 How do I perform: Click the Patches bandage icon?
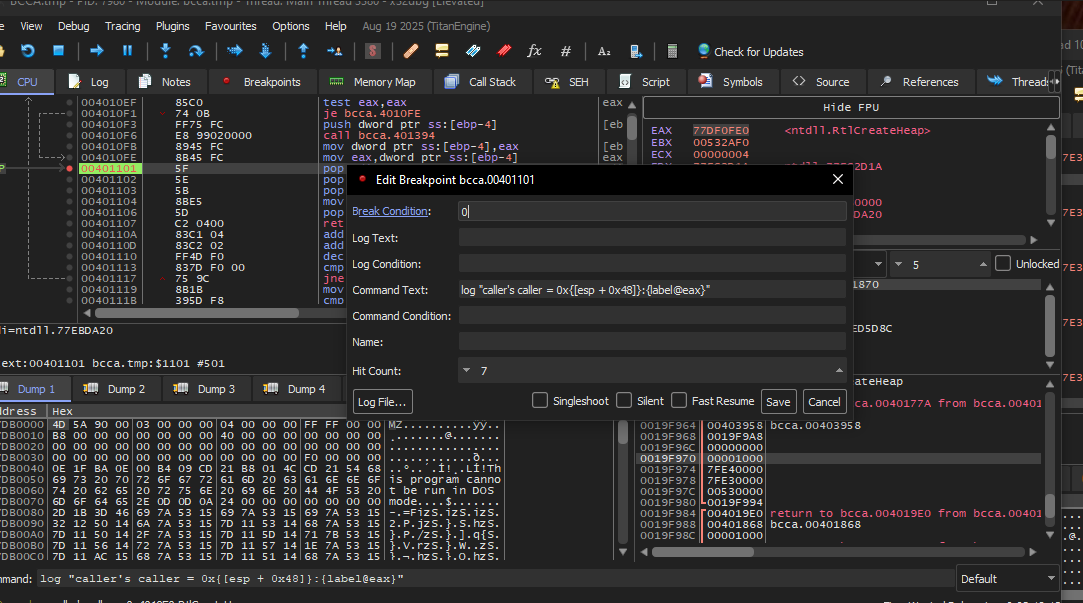411,50
